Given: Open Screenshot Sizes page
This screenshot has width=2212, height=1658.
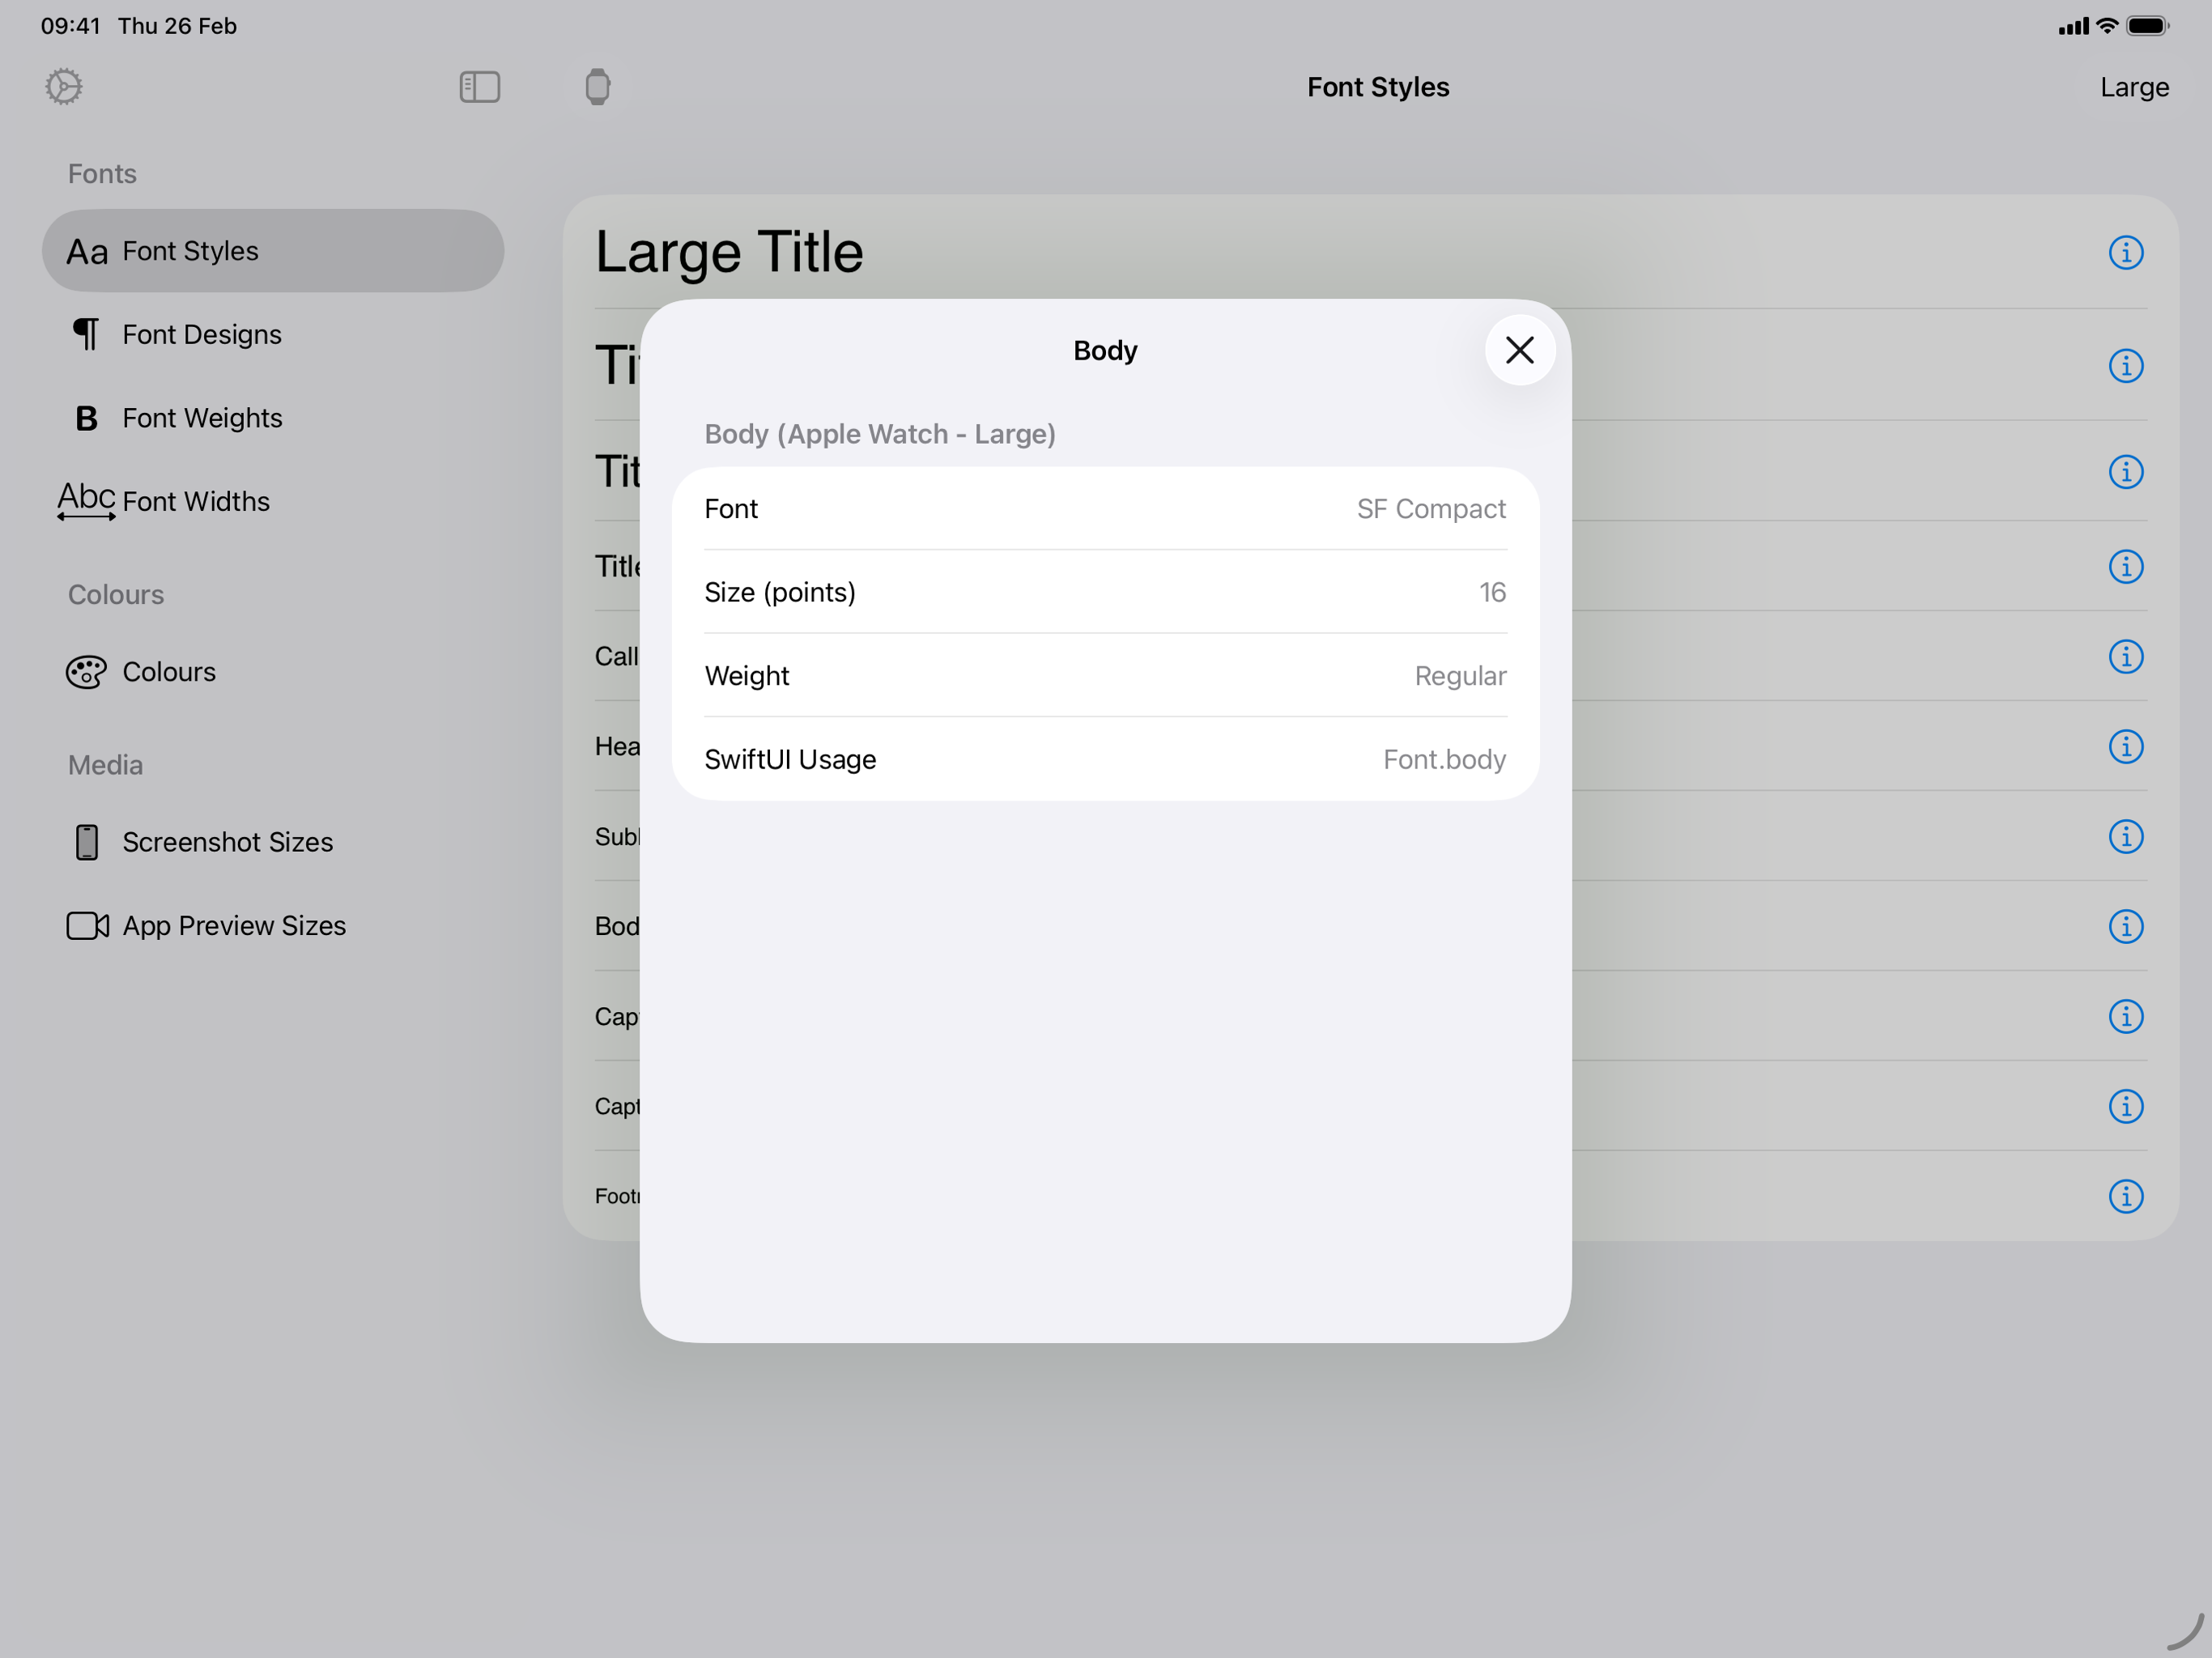Looking at the screenshot, I should (227, 842).
